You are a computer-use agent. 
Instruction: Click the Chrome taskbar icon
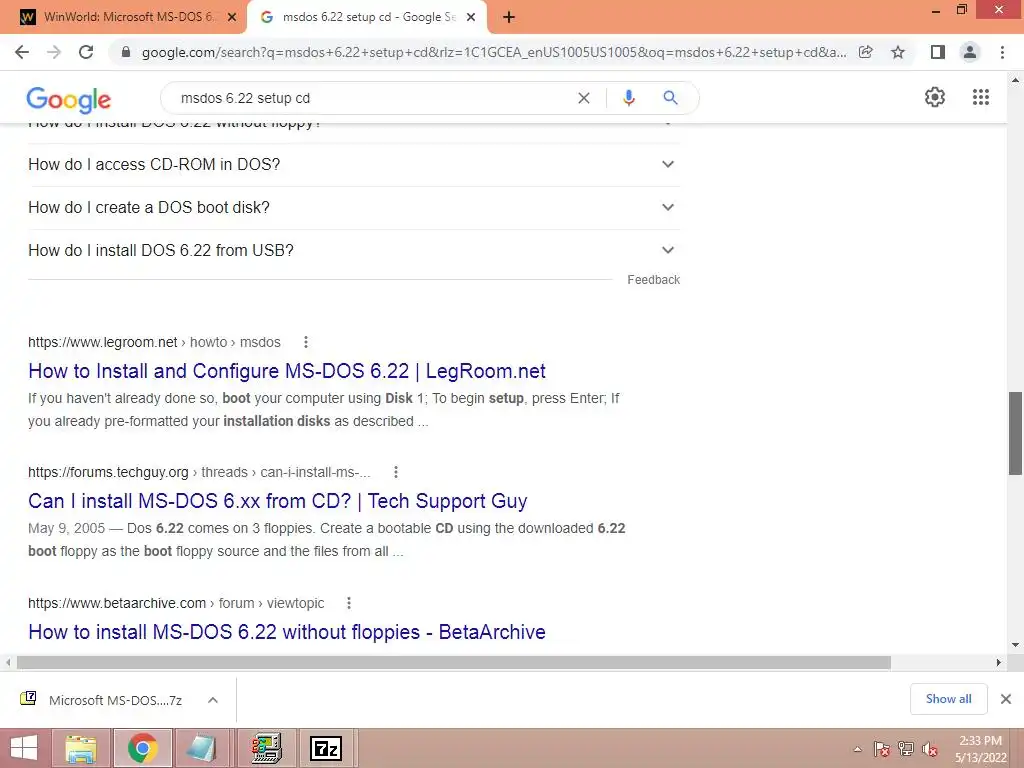click(x=142, y=748)
